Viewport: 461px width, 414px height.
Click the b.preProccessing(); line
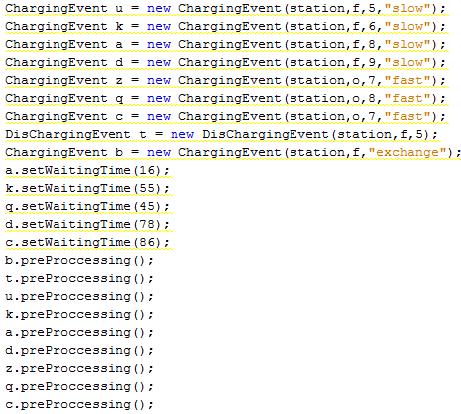[79, 261]
